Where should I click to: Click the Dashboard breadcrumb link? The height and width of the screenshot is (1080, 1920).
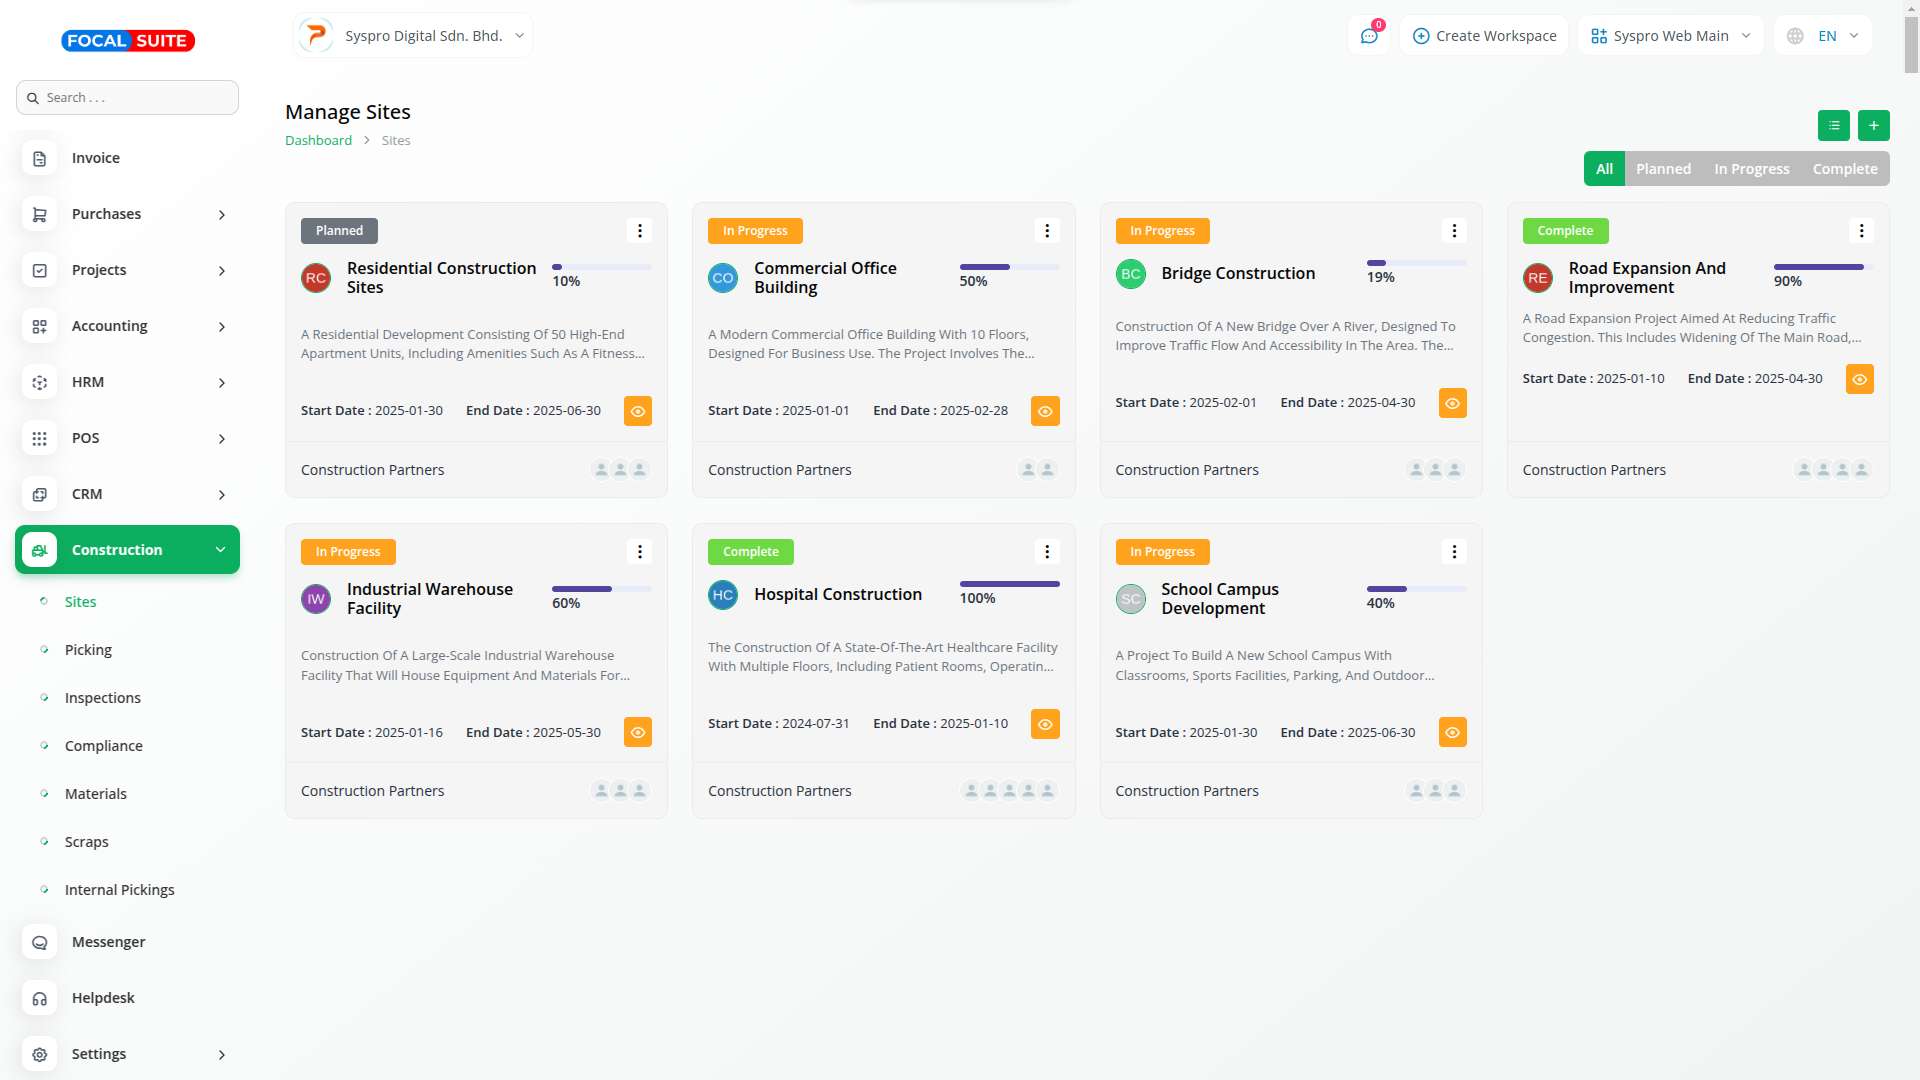point(318,141)
